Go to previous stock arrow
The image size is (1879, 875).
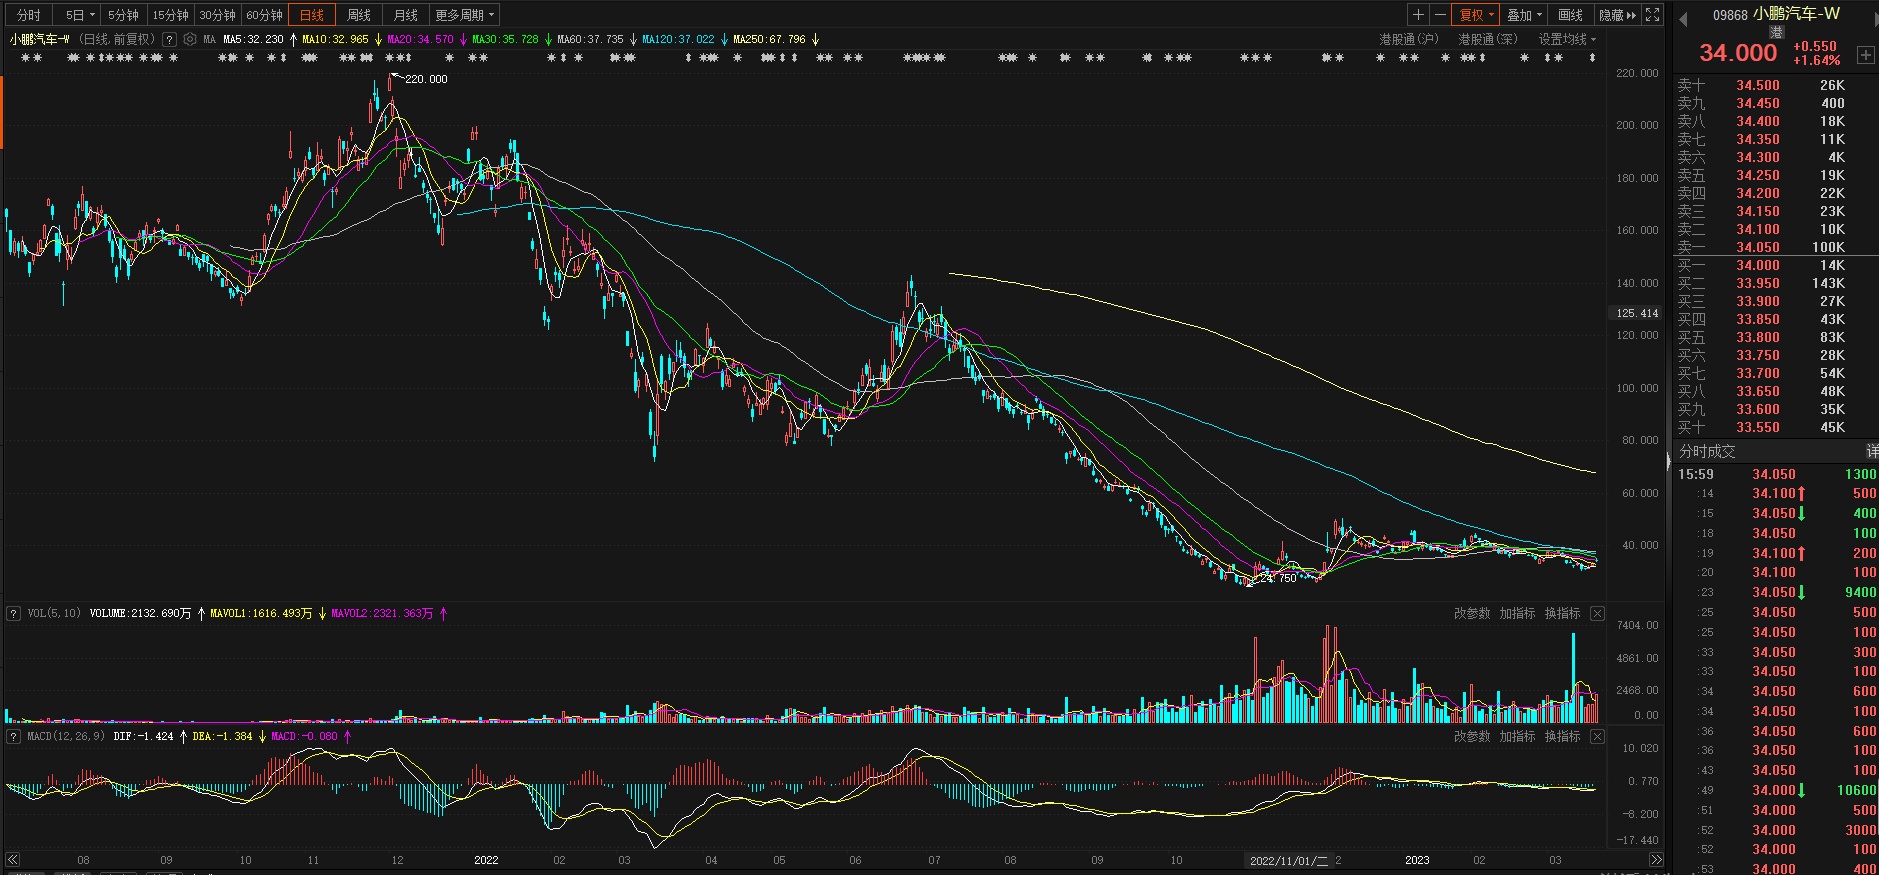[x=1683, y=18]
